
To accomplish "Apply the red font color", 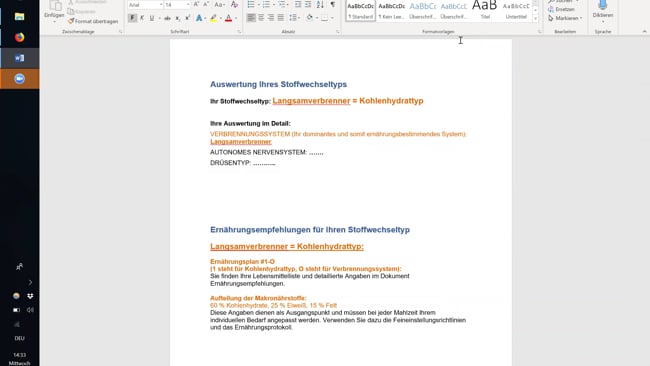I will coord(228,18).
